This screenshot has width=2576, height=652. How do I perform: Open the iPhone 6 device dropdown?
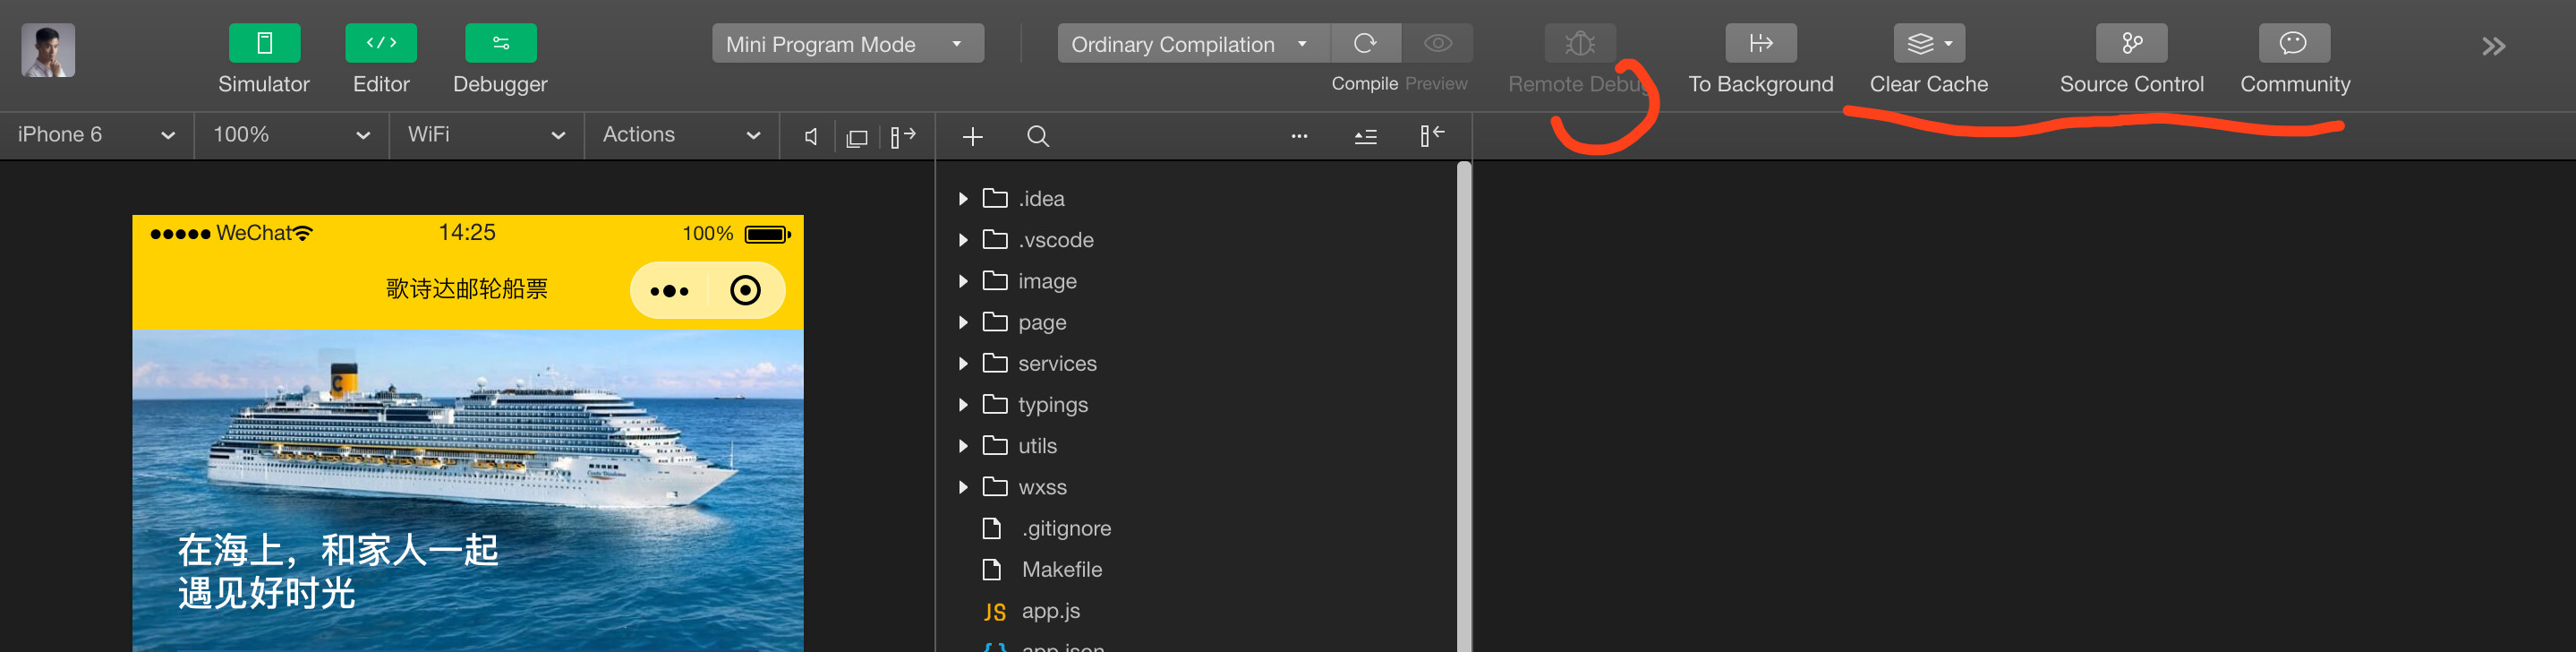(97, 135)
